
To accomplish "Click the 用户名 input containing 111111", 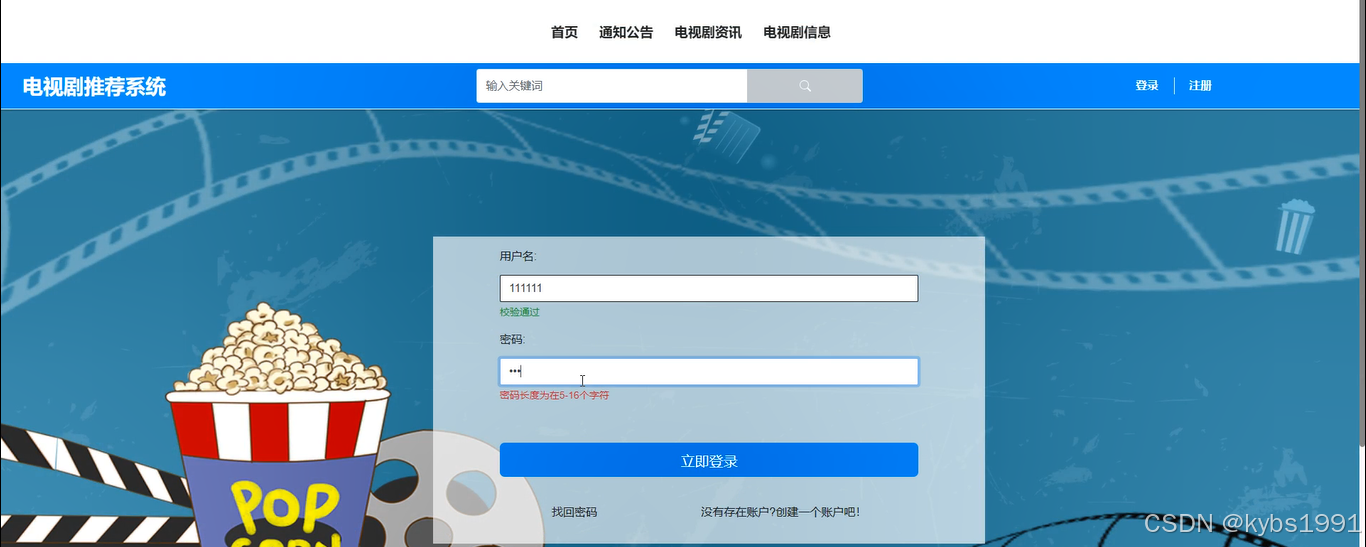I will 709,288.
